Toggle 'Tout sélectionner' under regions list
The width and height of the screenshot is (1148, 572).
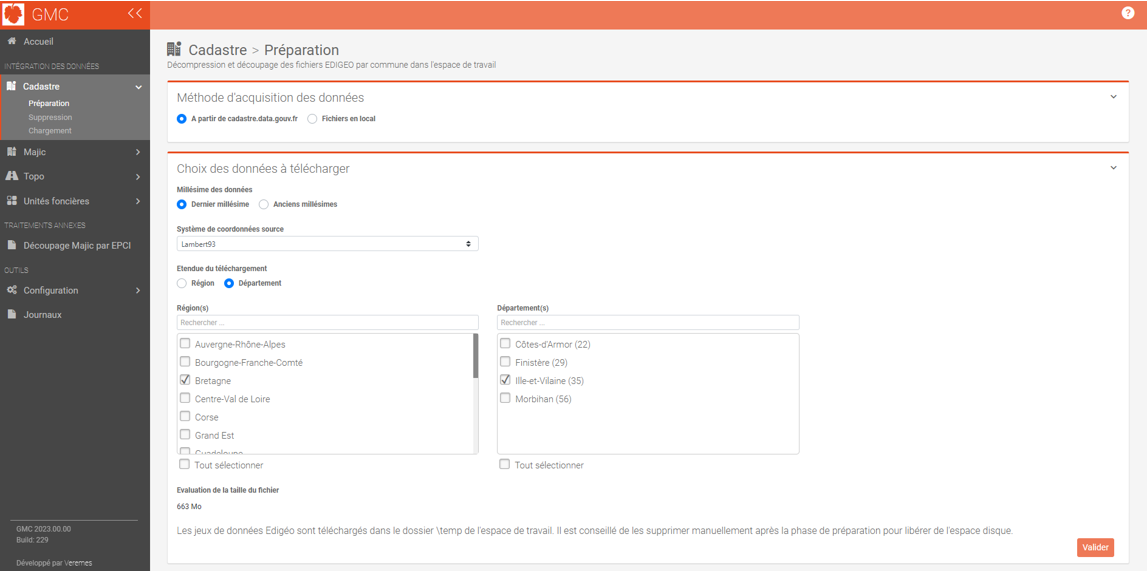click(x=185, y=464)
